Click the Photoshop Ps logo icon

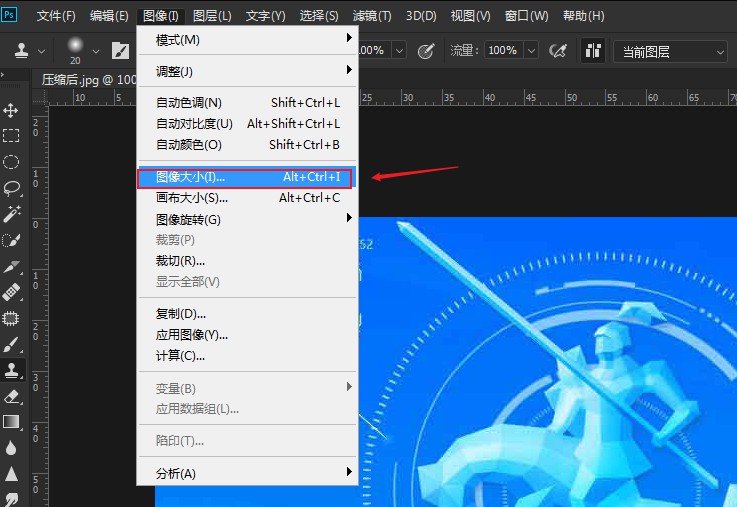[x=9, y=15]
